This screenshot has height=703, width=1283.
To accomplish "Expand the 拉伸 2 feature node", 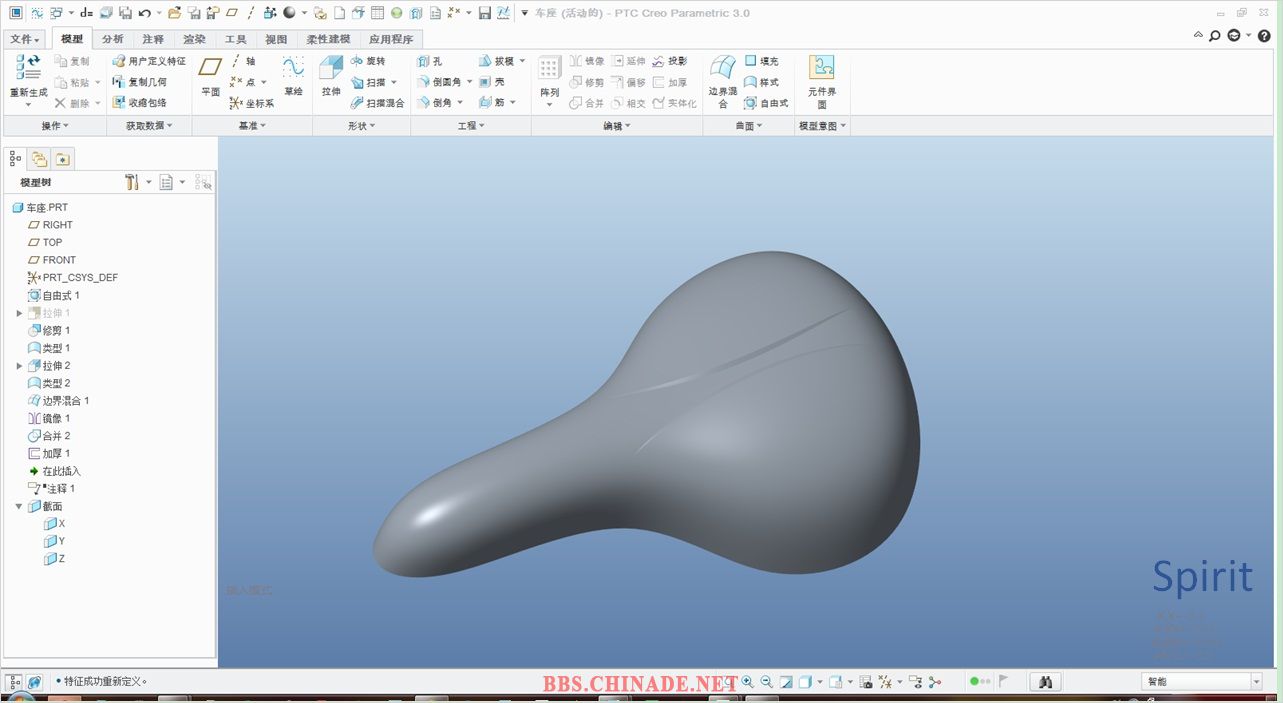I will coord(20,366).
